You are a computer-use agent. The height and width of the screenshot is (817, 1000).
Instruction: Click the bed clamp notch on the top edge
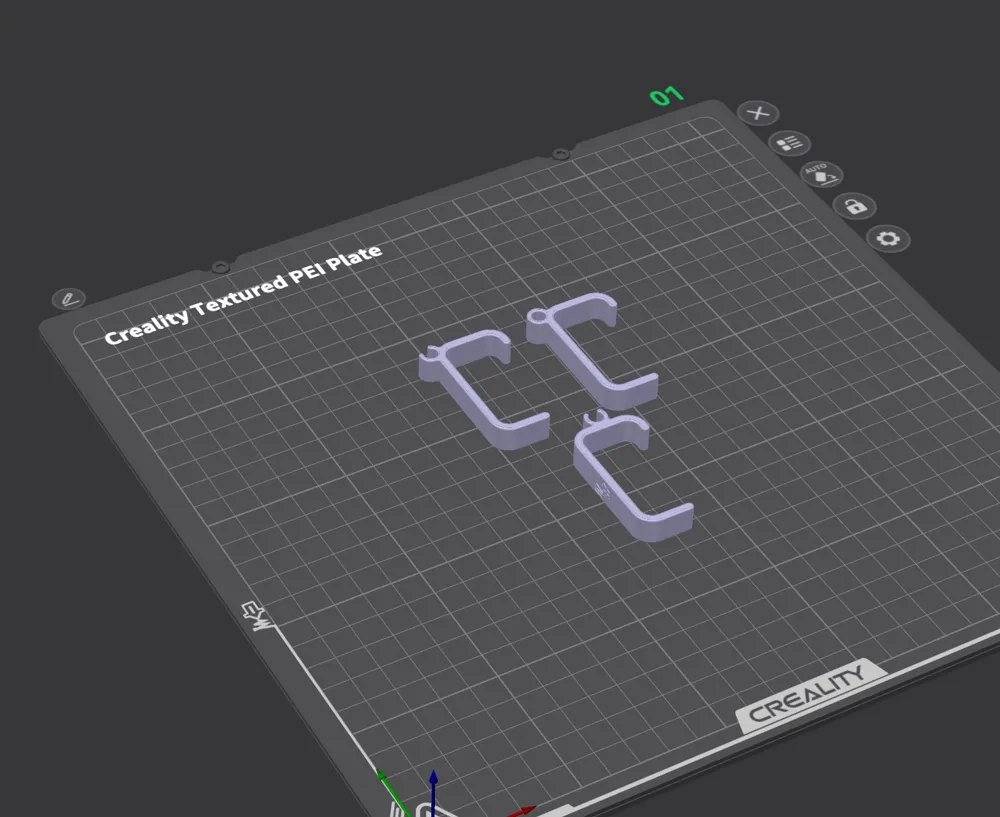point(560,152)
